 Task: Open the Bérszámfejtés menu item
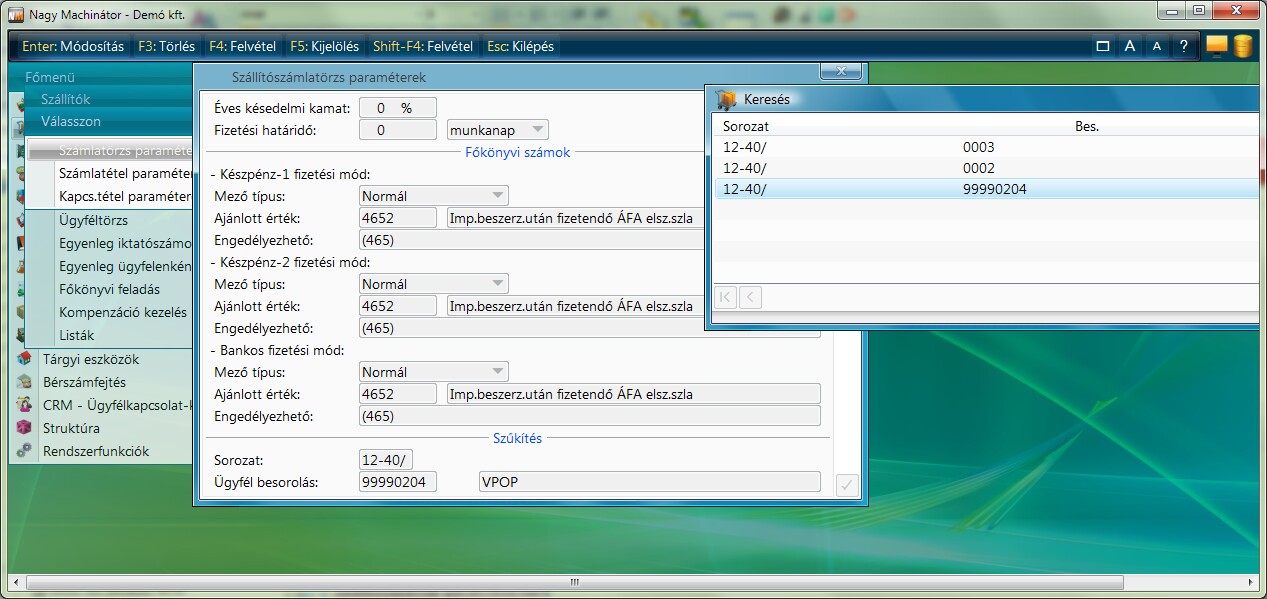84,382
